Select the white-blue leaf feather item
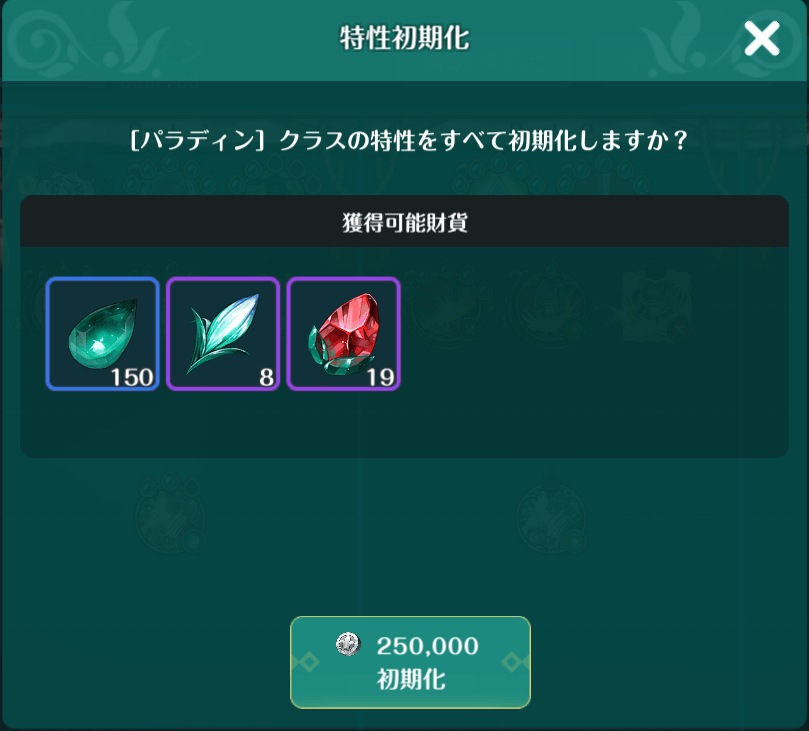The height and width of the screenshot is (731, 809). pyautogui.click(x=223, y=334)
